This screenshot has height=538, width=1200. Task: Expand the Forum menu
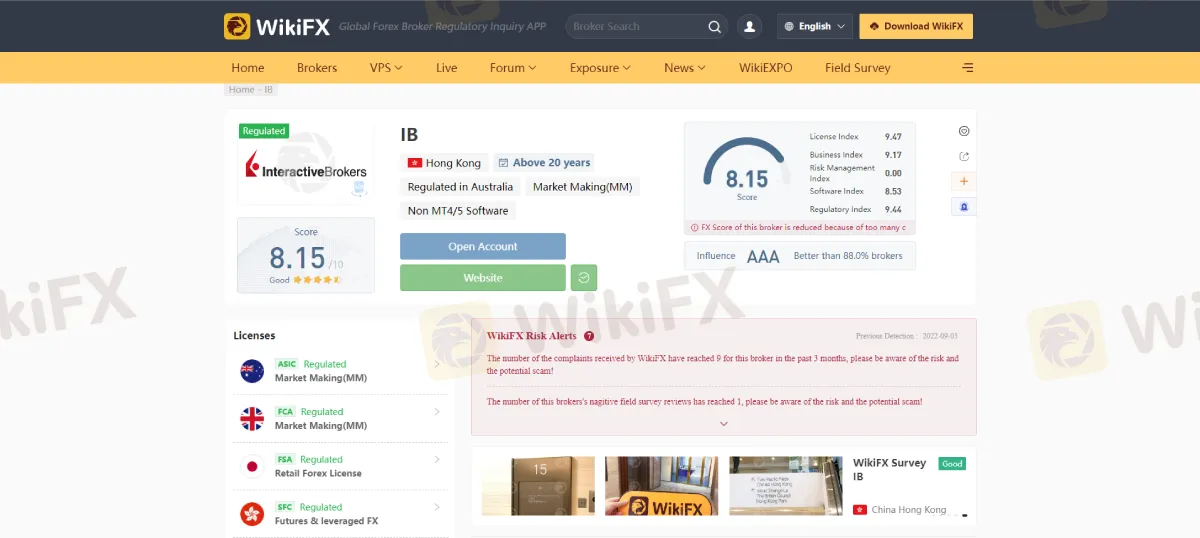coord(513,68)
